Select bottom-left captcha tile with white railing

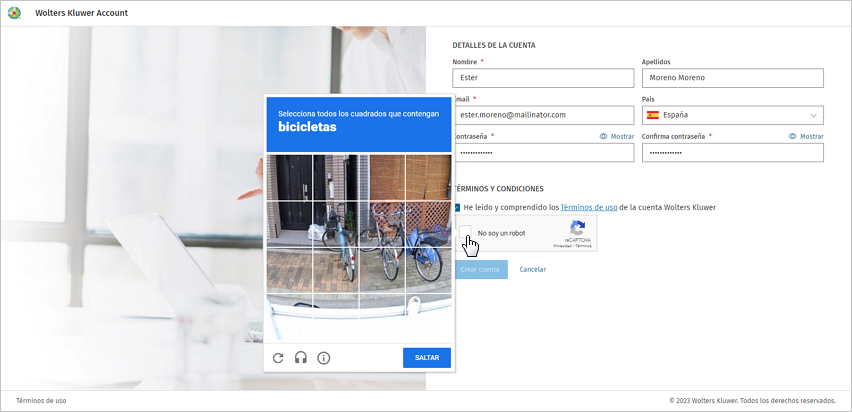(x=290, y=318)
